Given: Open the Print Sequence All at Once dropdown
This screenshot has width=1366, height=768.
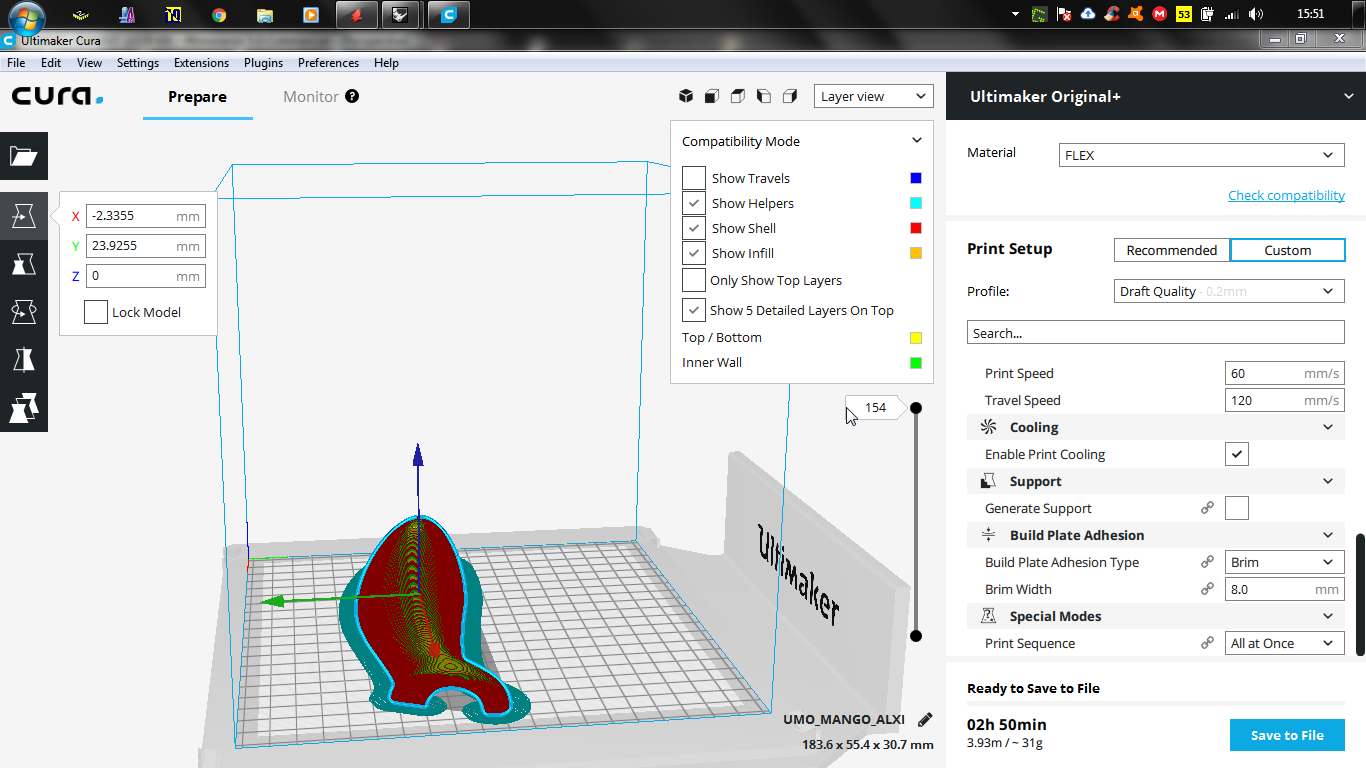Looking at the screenshot, I should (x=1285, y=643).
